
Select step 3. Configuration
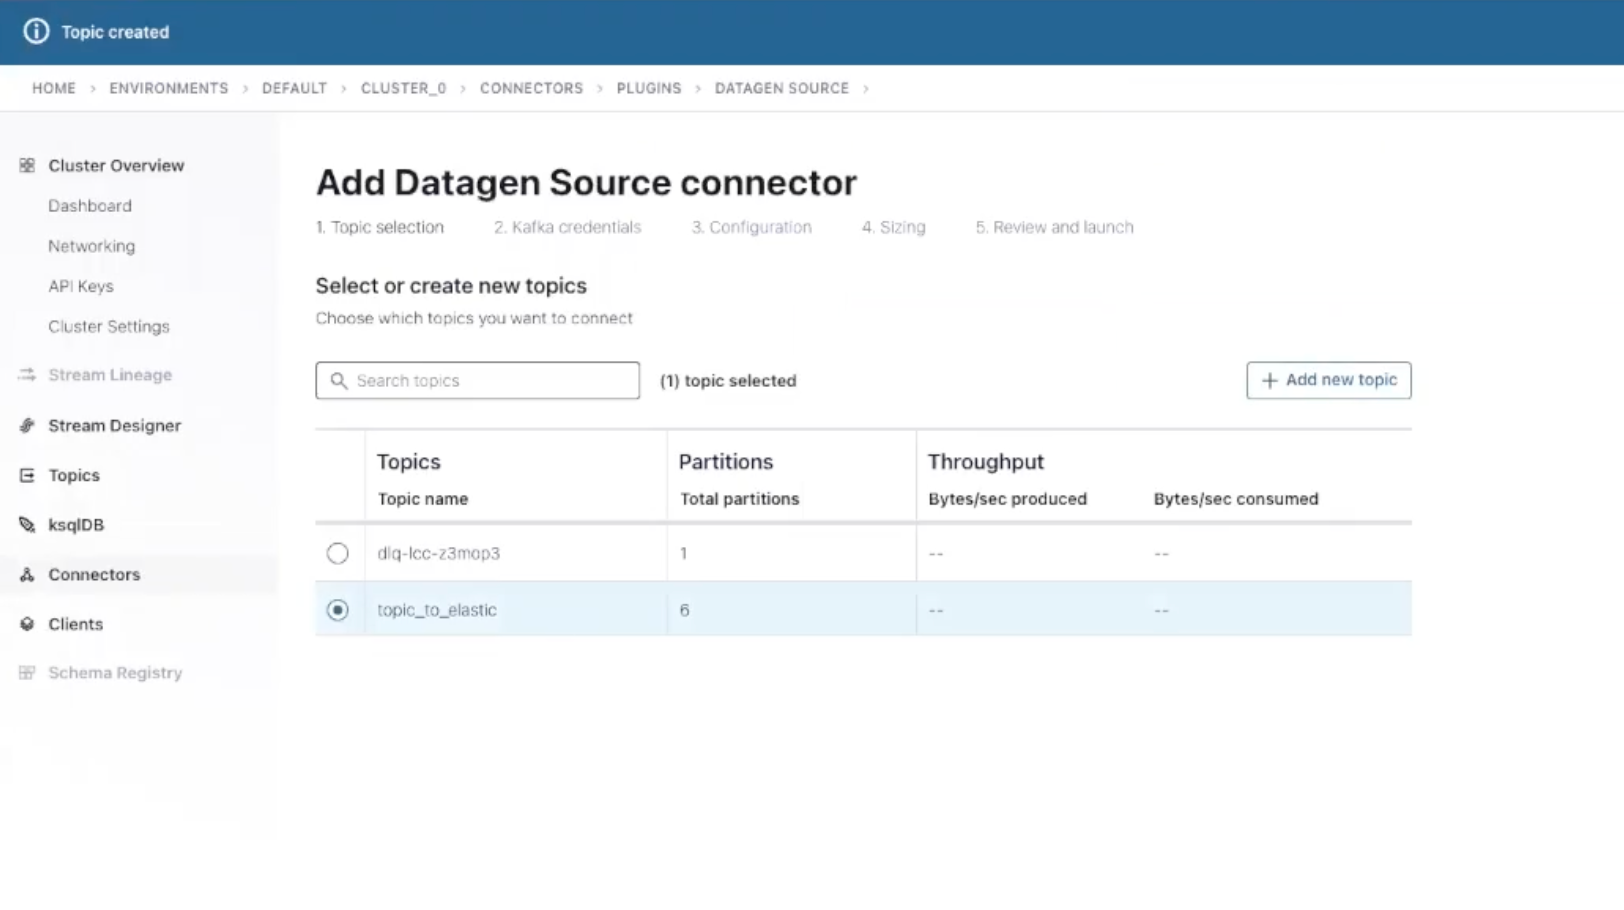click(752, 227)
